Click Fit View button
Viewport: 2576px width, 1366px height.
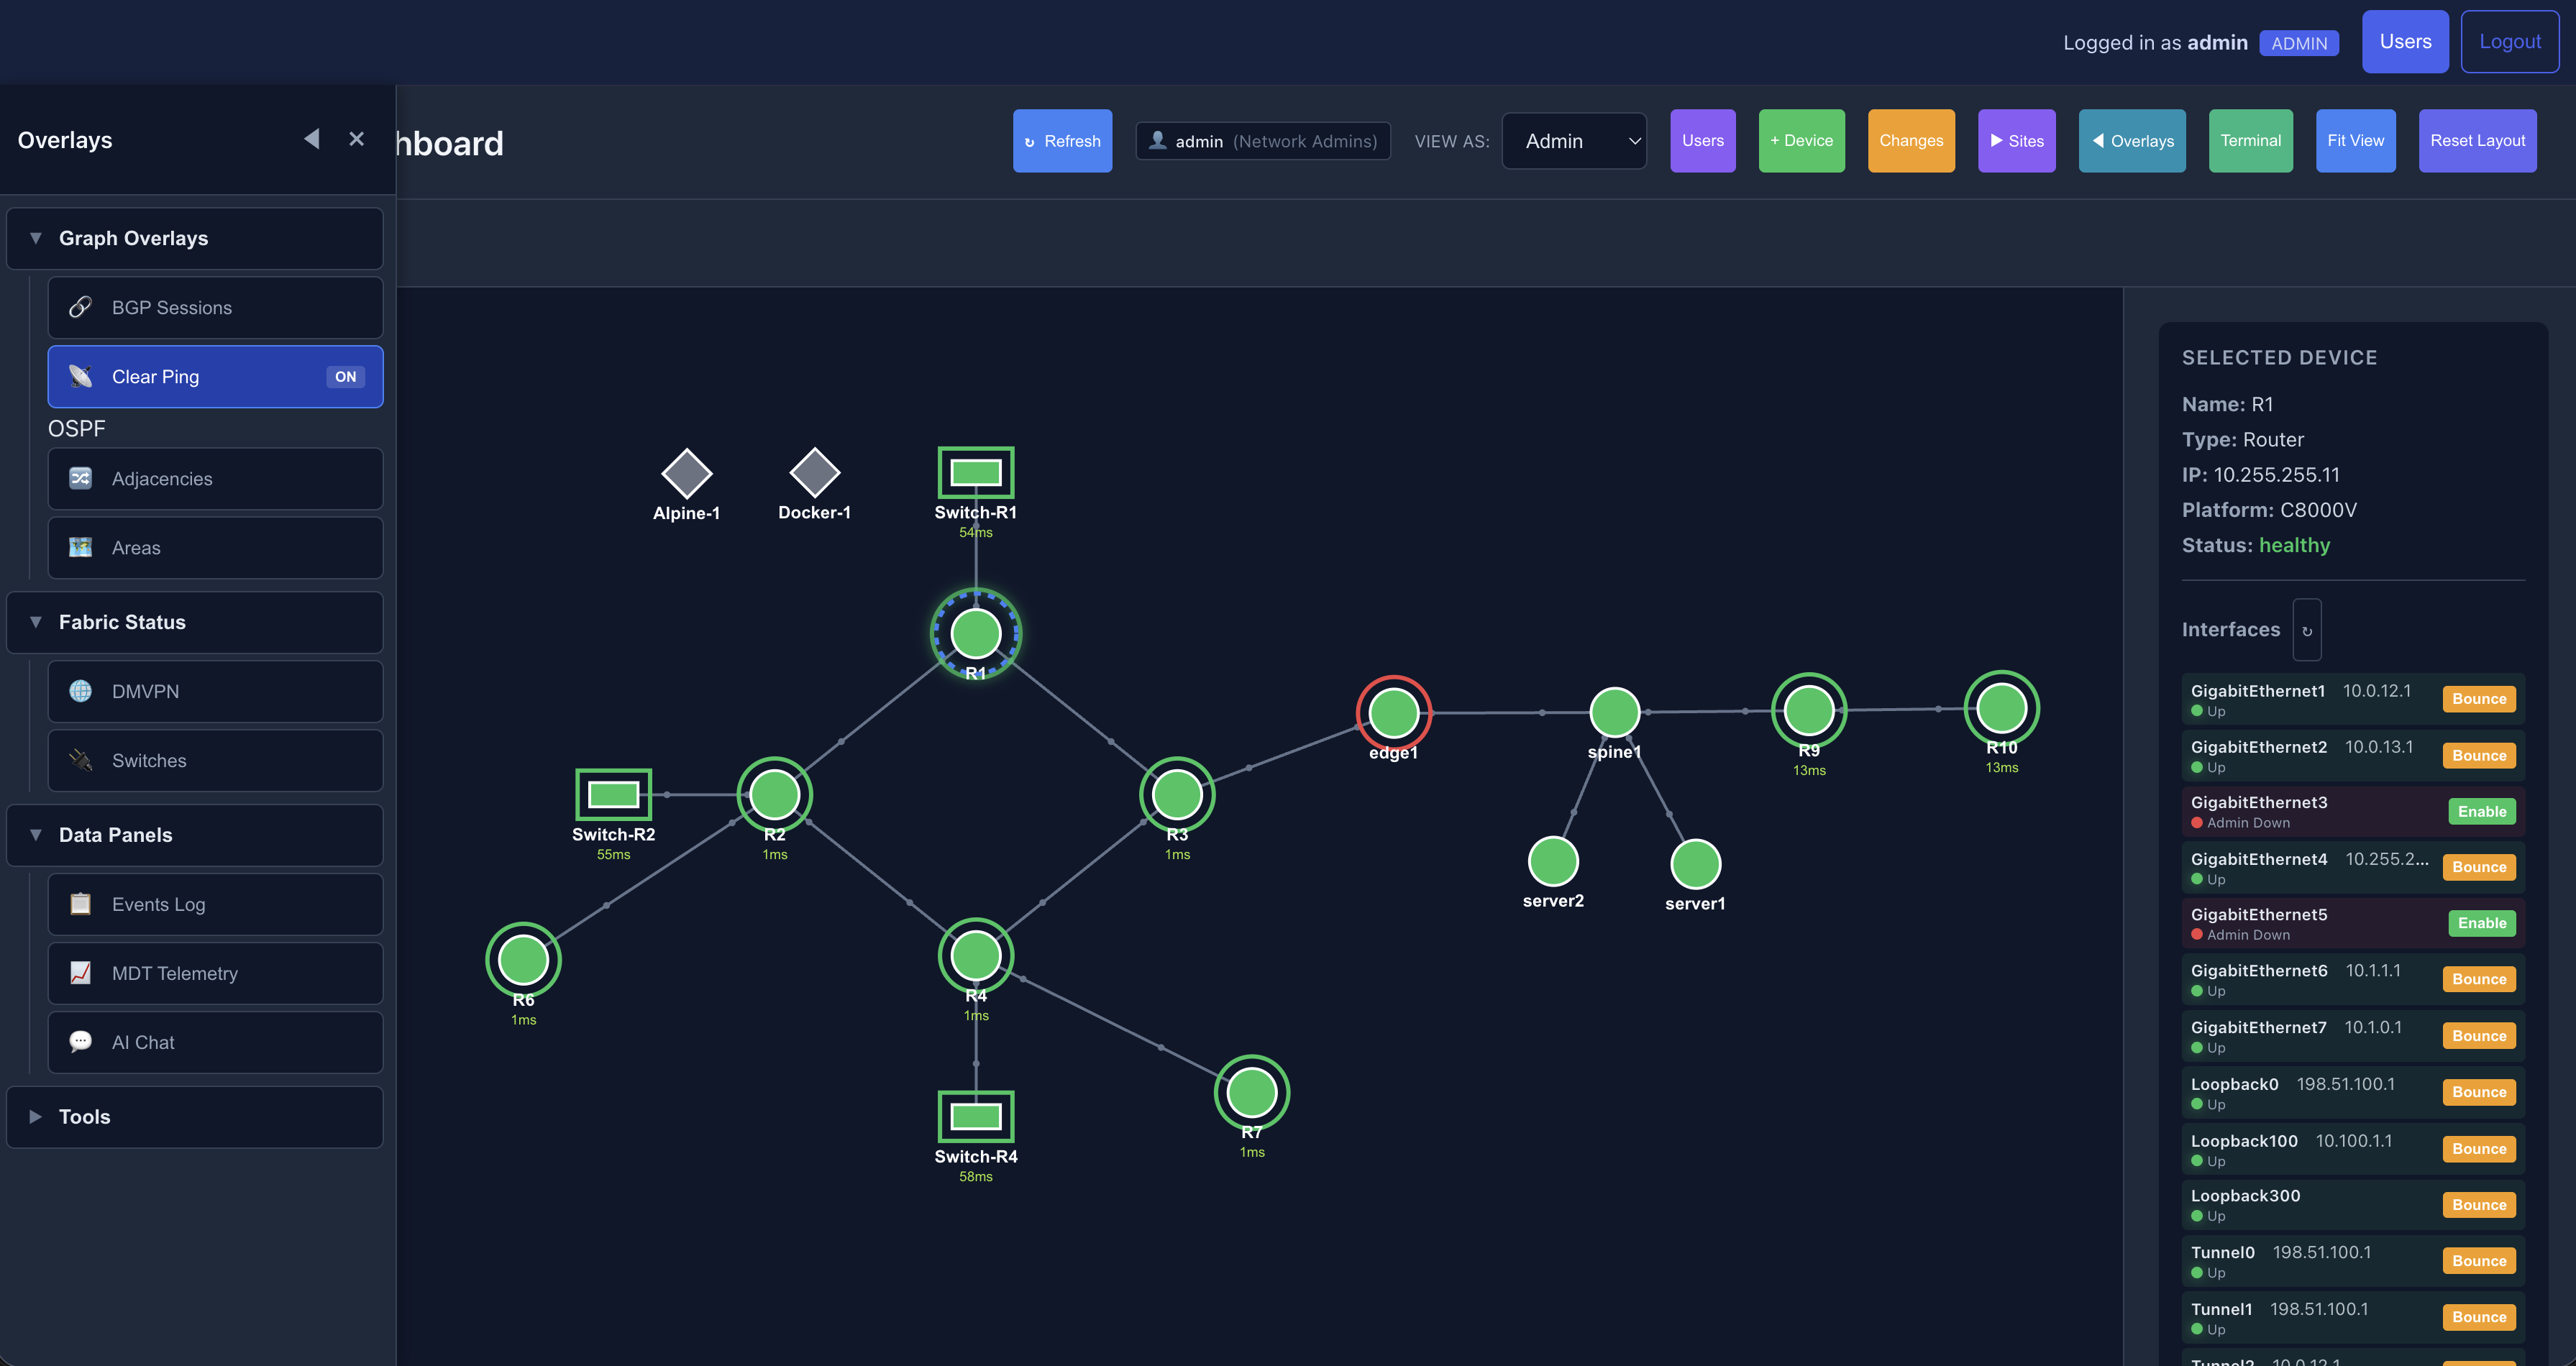point(2355,141)
